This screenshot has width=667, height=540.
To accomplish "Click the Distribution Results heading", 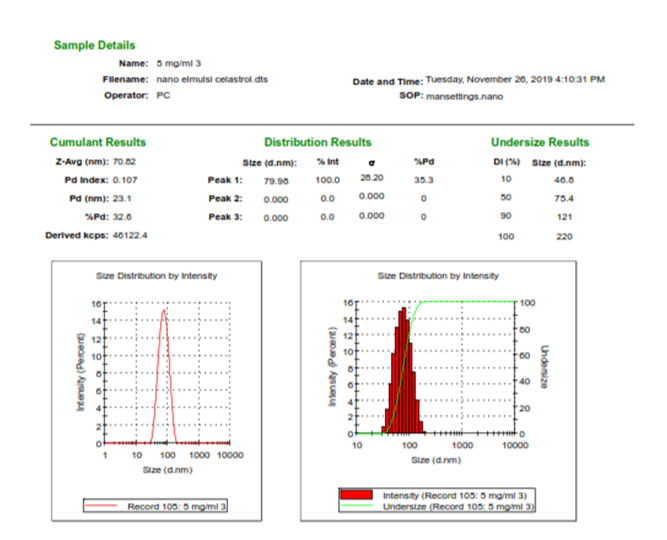I will point(317,142).
